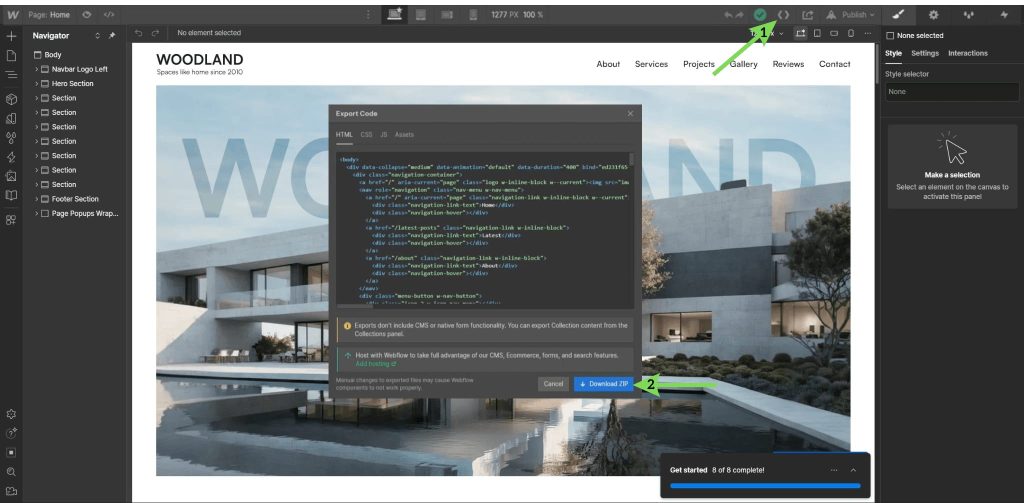Select the desktop base breakpoint icon
This screenshot has width=1024, height=503.
394,14
